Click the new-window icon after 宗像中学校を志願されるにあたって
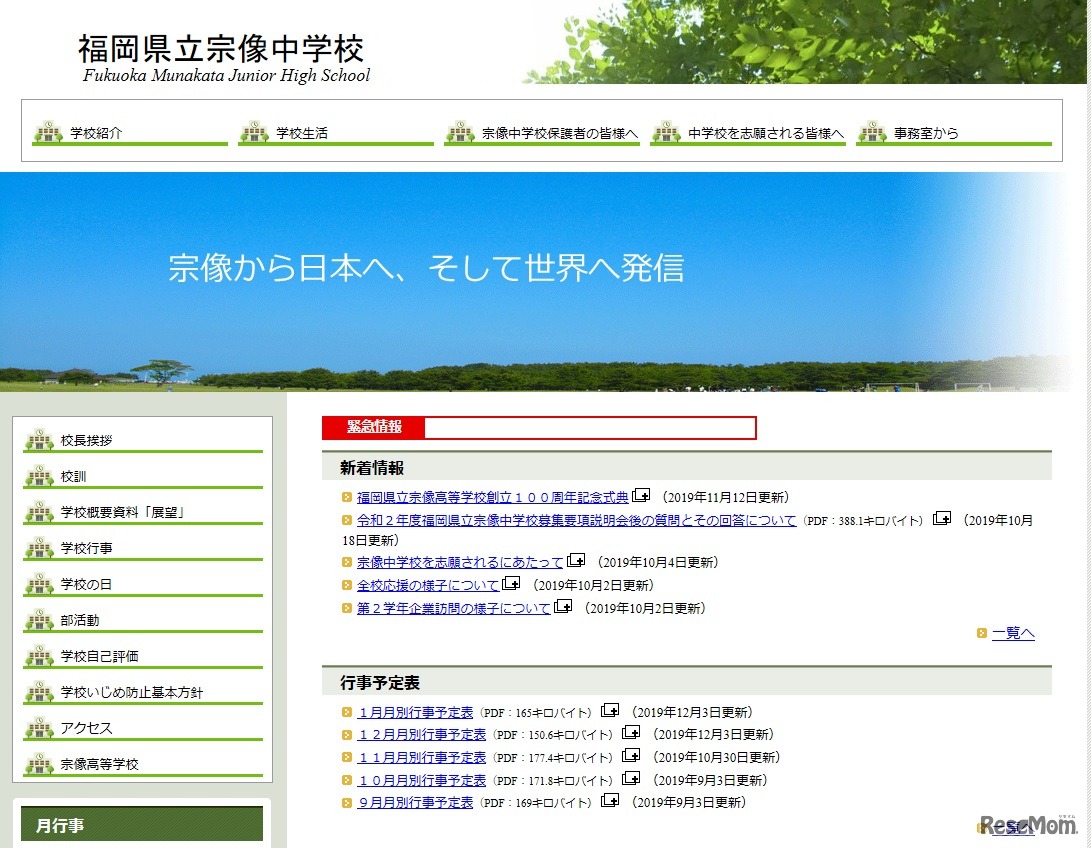The image size is (1091, 848). (x=576, y=562)
